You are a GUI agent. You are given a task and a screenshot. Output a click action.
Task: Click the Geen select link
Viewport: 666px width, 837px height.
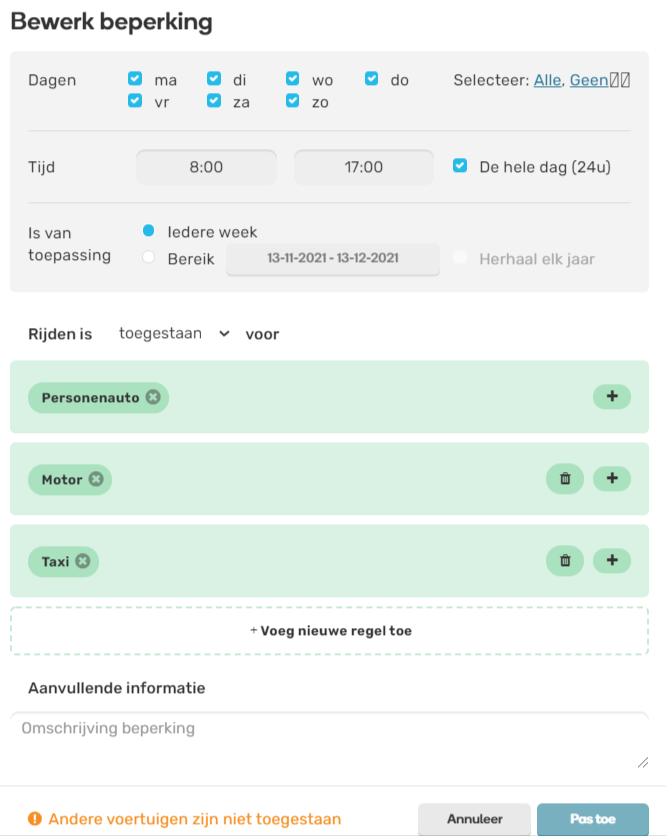[589, 80]
